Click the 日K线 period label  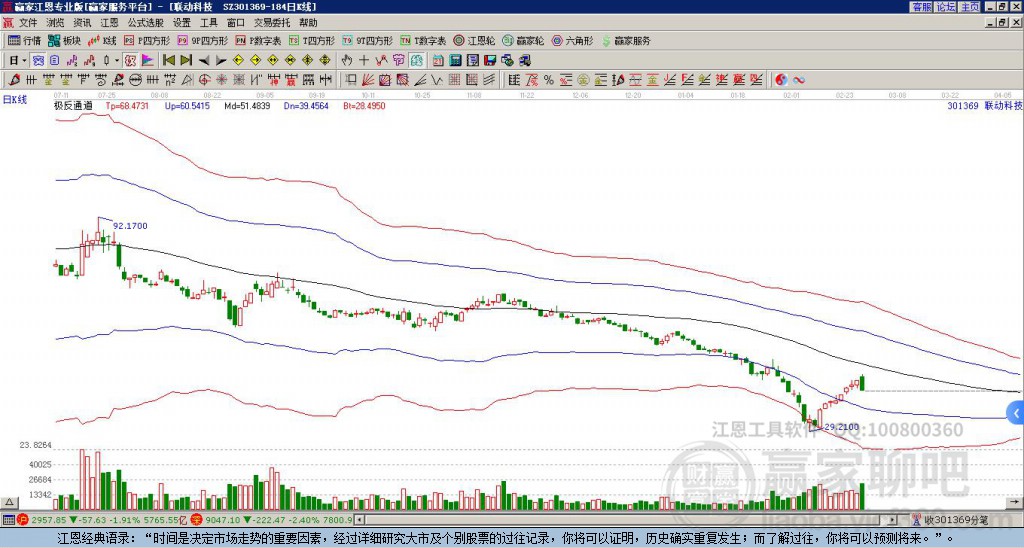coord(15,99)
